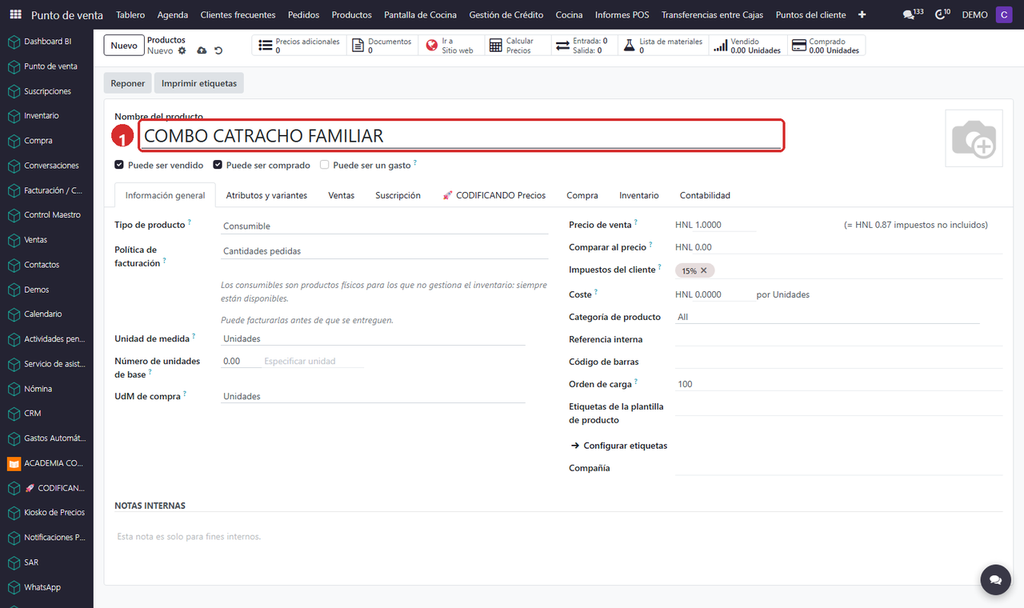
Task: Click the Nuevo button
Action: (123, 45)
